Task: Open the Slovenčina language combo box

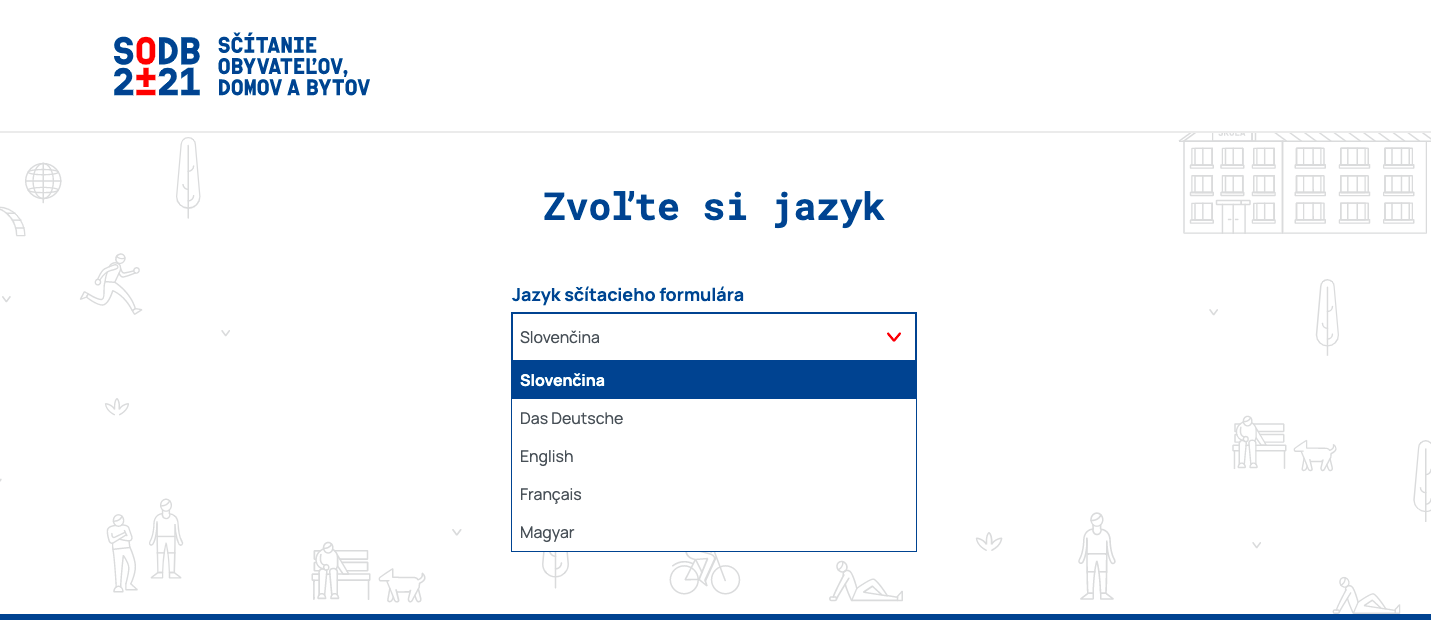Action: 714,337
